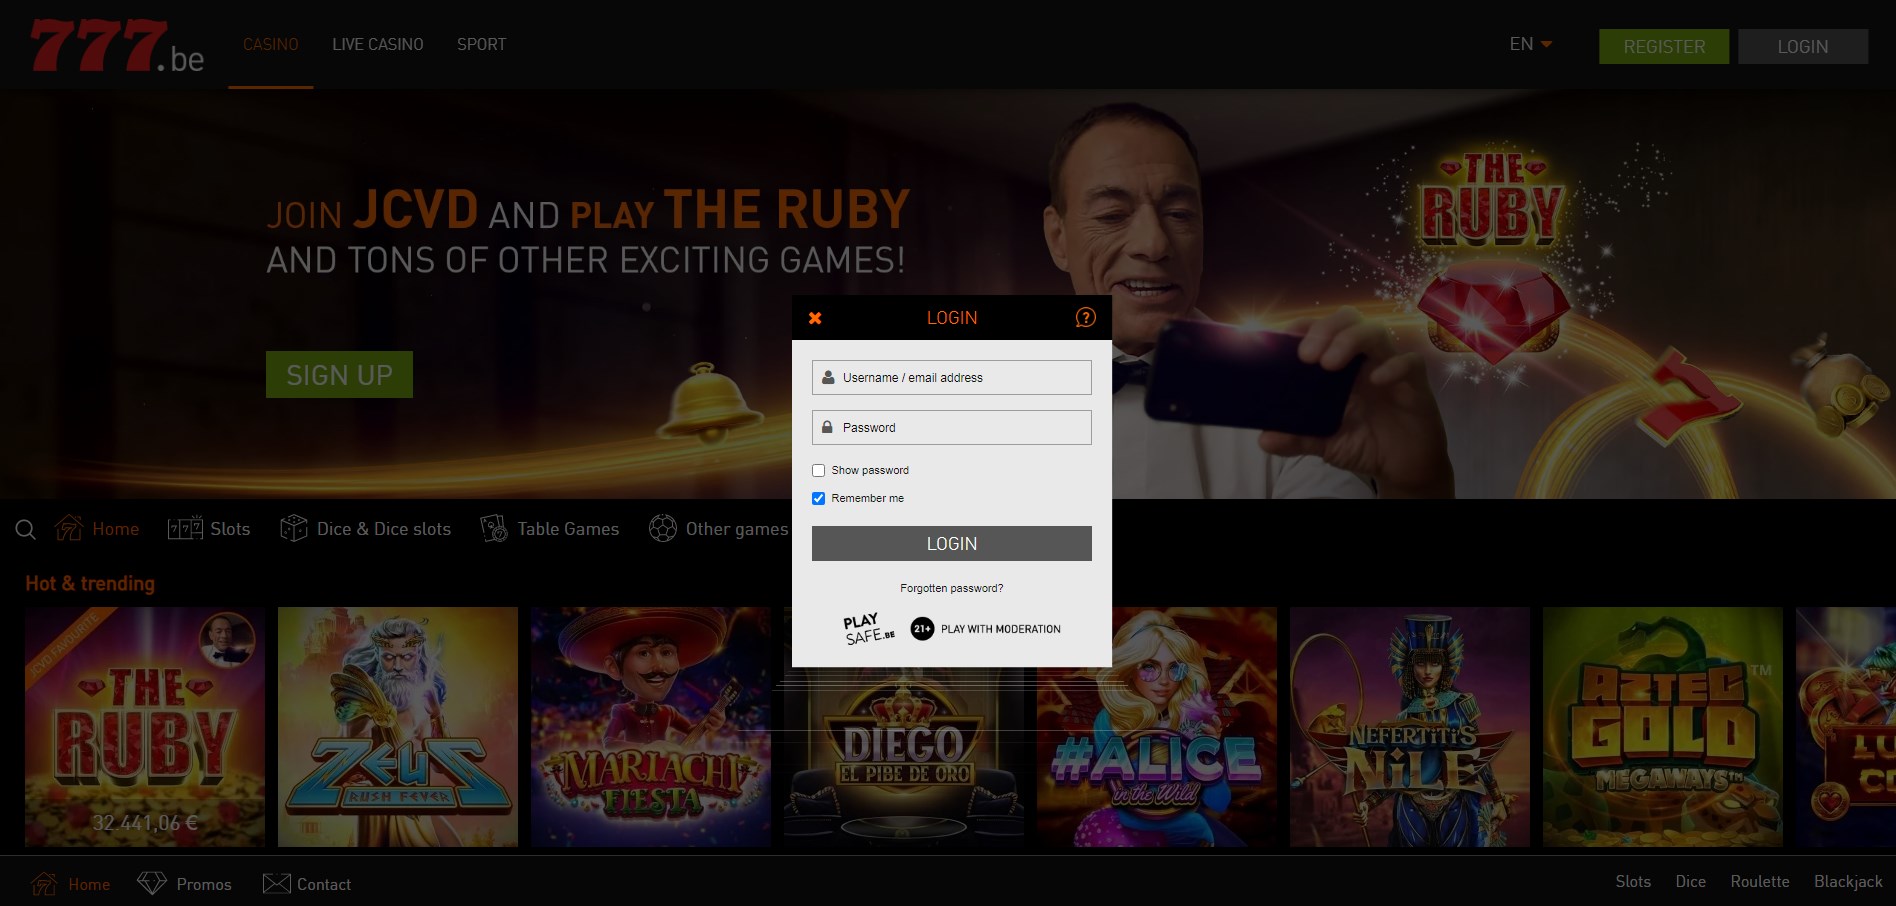Click the search magnifier icon
The width and height of the screenshot is (1896, 906).
(x=26, y=530)
